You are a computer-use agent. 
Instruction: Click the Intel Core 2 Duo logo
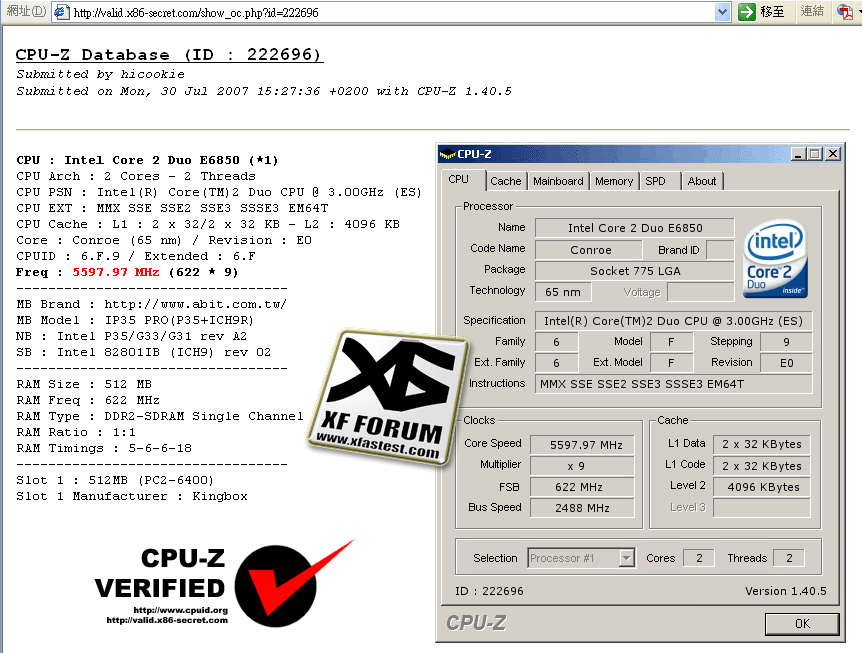point(775,258)
